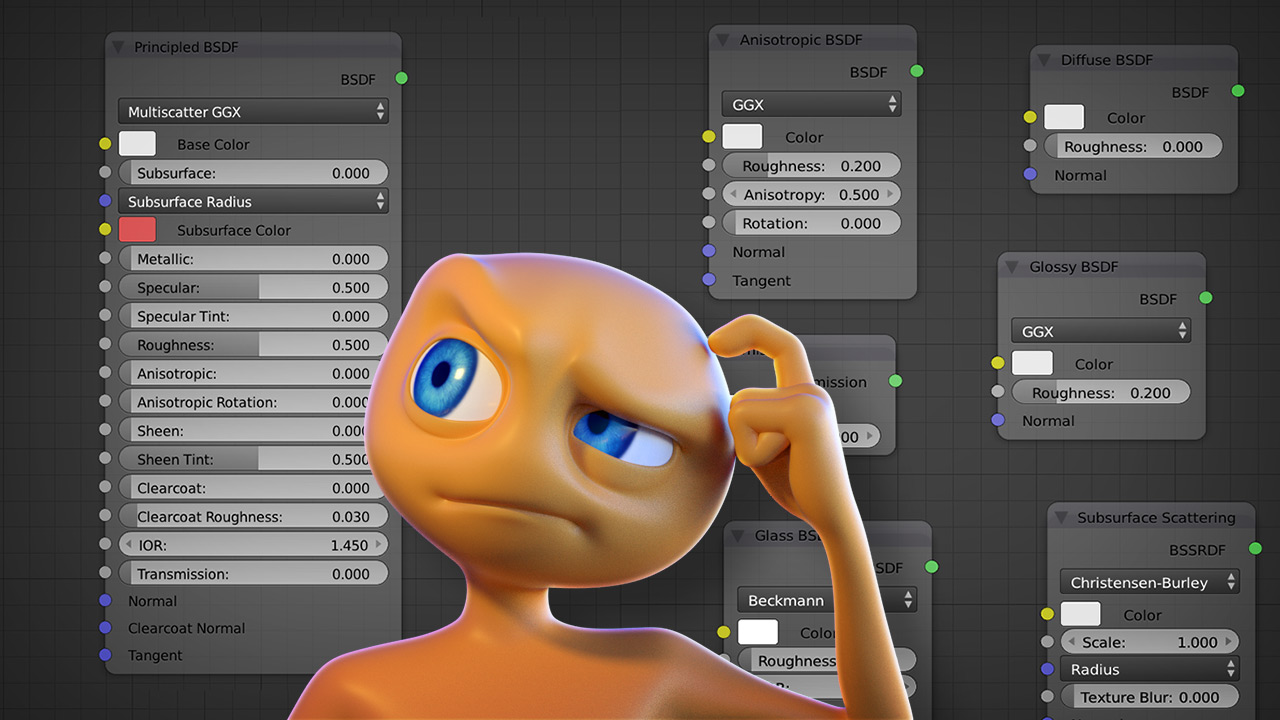Click the Normal input socket on Glossy BSDF
The image size is (1280, 720).
point(996,420)
